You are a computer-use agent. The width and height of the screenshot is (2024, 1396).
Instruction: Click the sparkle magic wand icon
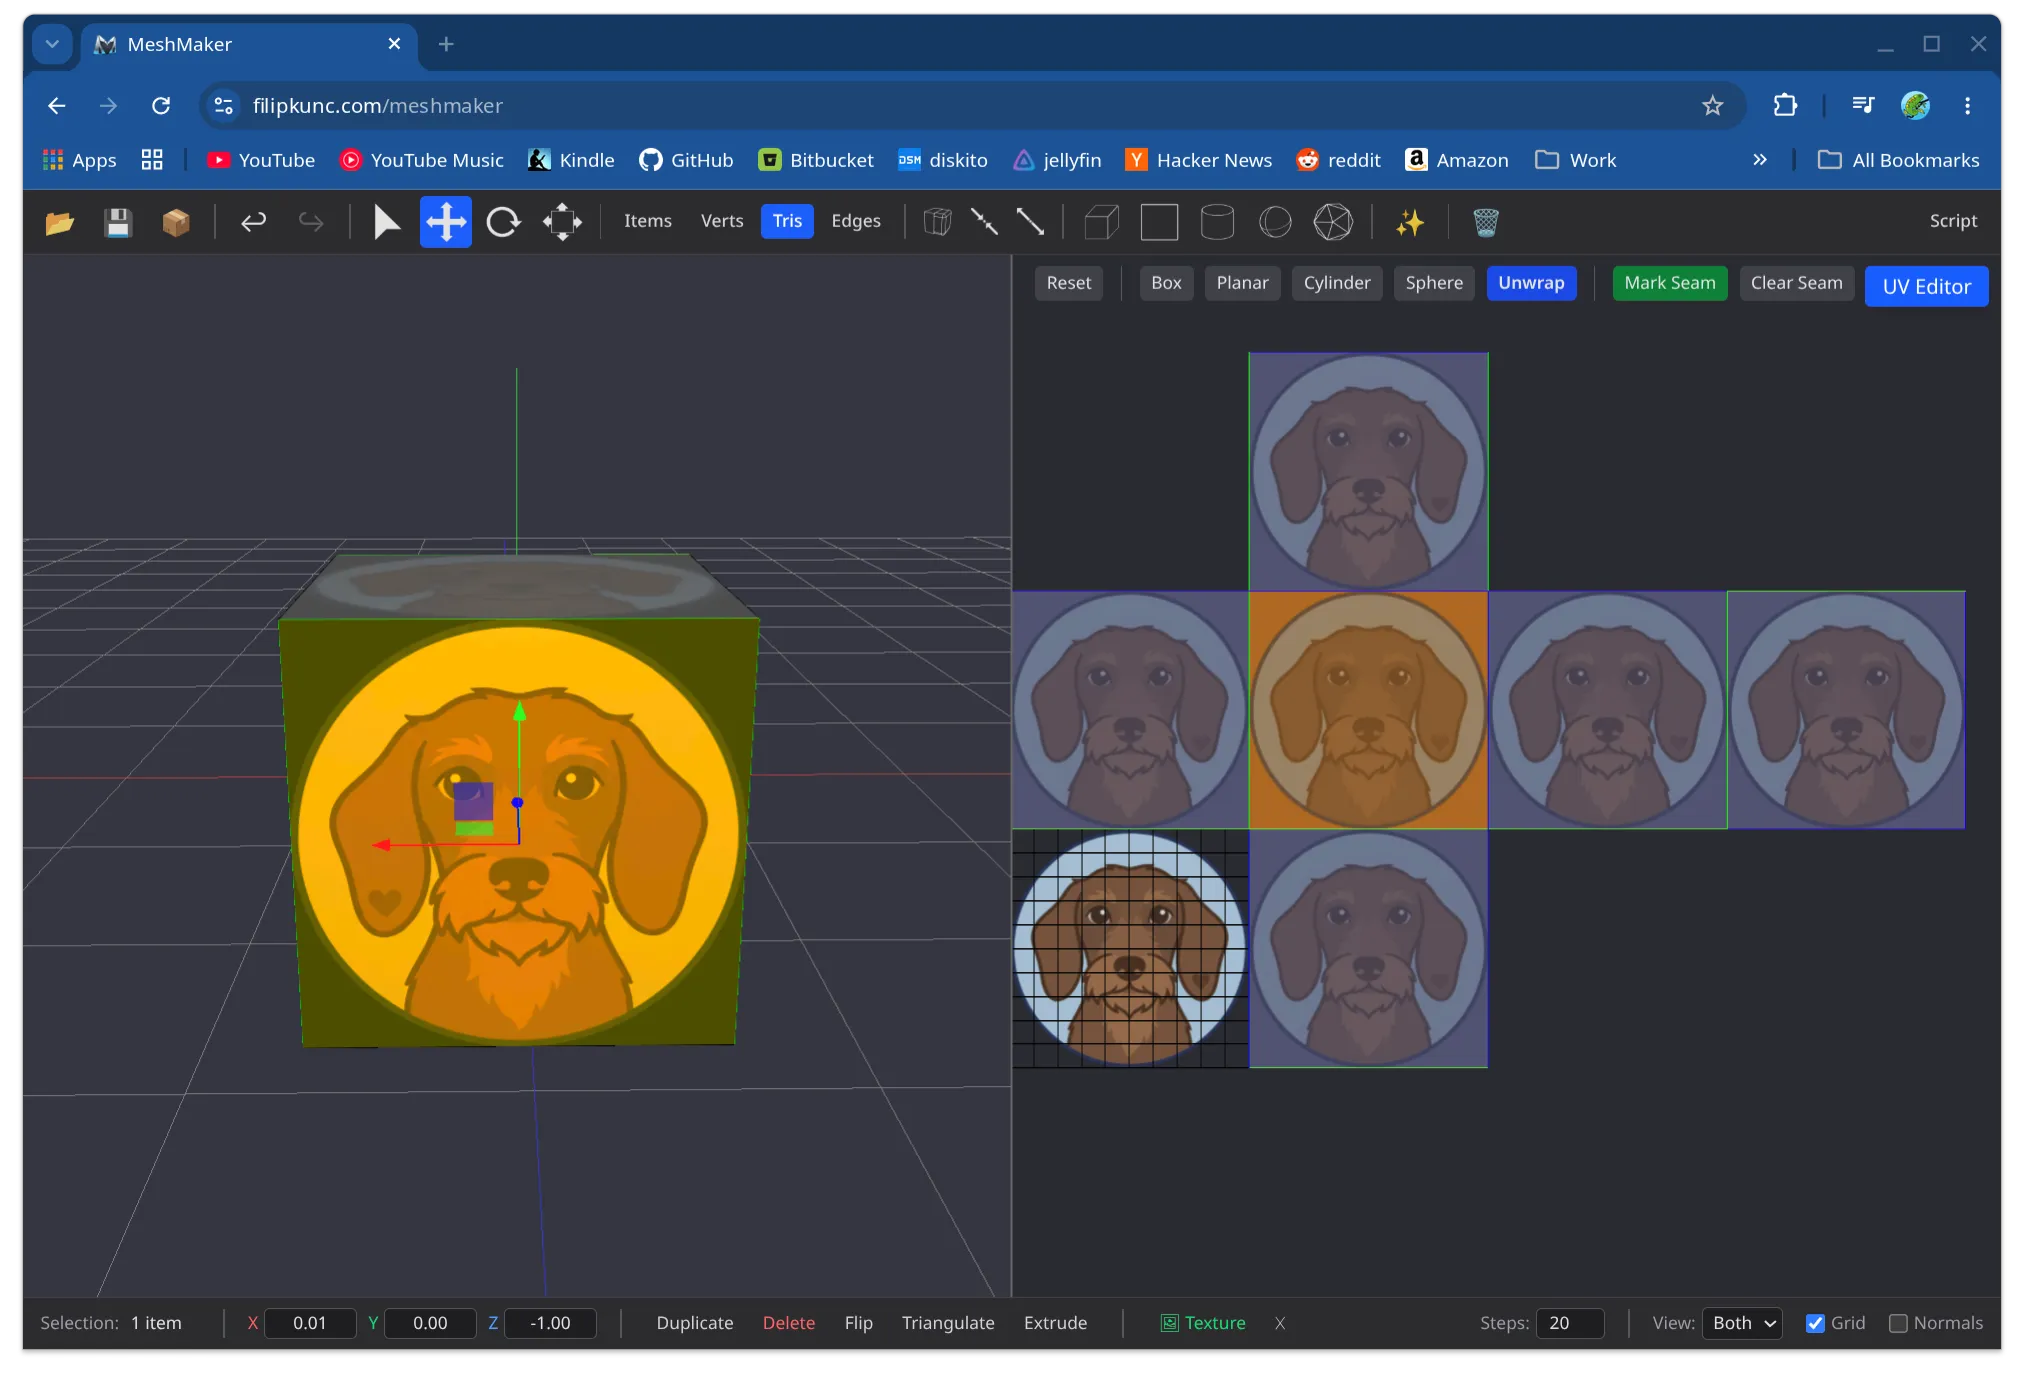point(1410,222)
